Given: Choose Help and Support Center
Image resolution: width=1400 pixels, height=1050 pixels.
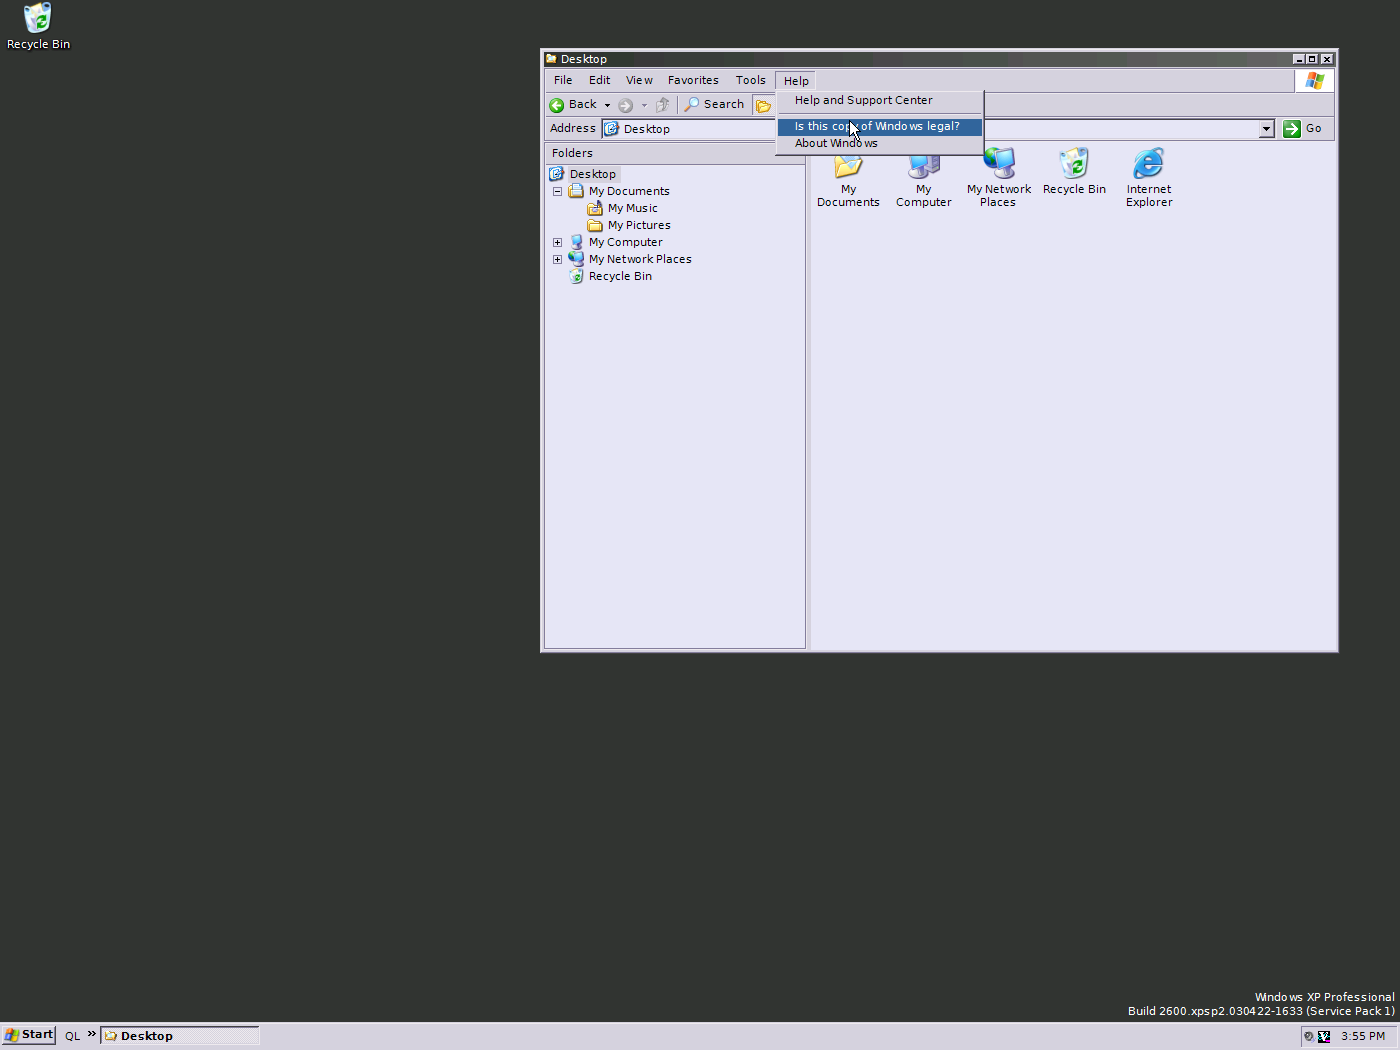Looking at the screenshot, I should [x=880, y=101].
